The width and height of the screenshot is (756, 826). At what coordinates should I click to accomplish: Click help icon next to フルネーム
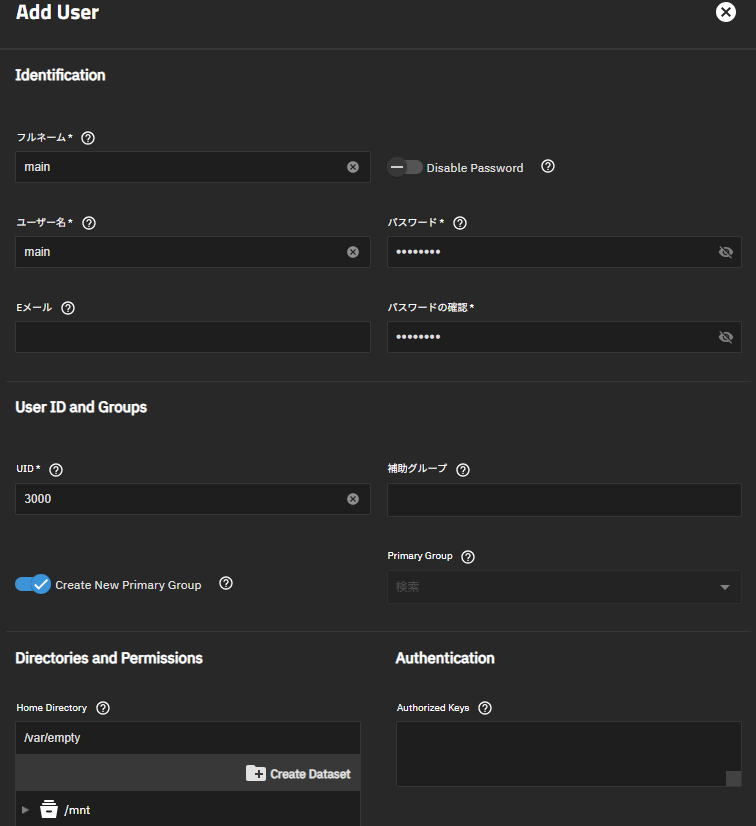88,138
